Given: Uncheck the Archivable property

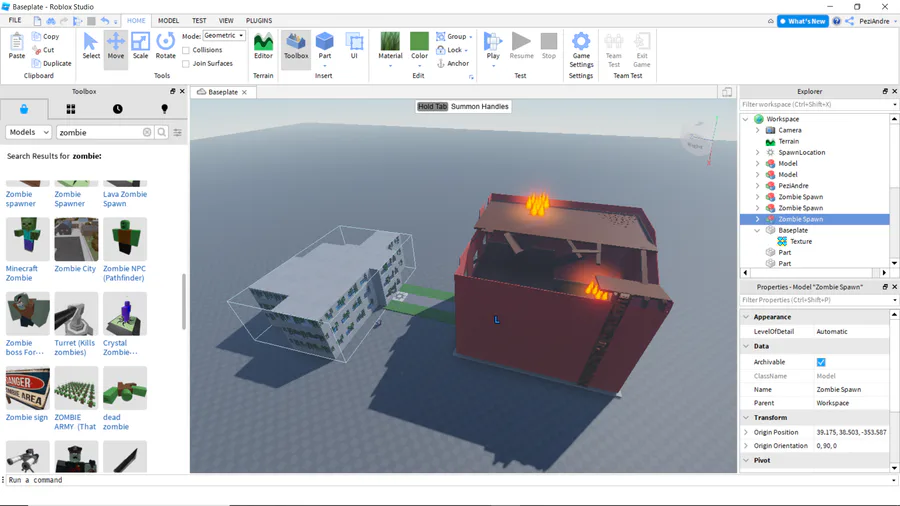Looking at the screenshot, I should click(x=821, y=362).
